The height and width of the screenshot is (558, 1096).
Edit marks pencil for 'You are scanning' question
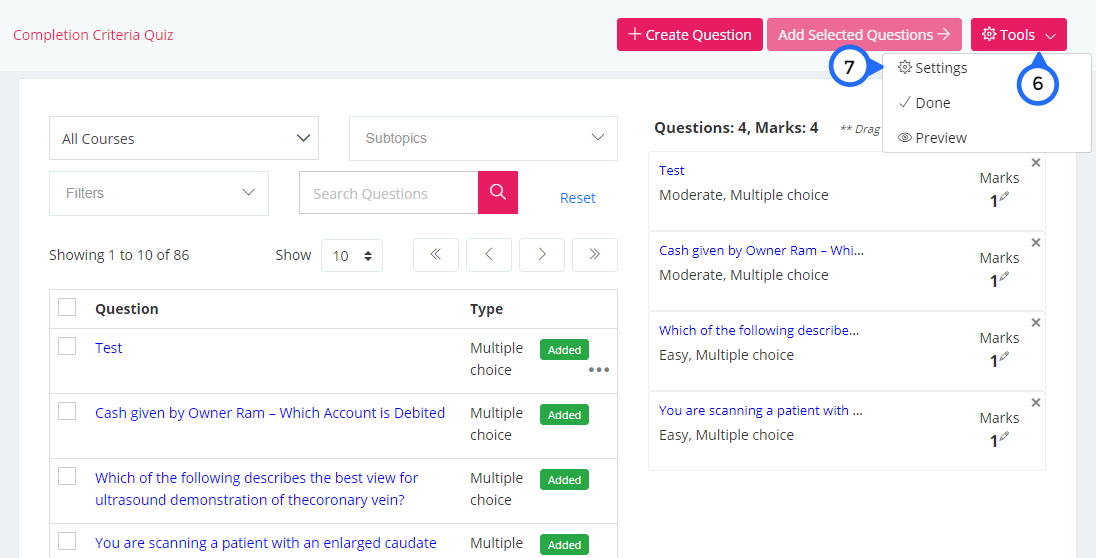(1004, 437)
